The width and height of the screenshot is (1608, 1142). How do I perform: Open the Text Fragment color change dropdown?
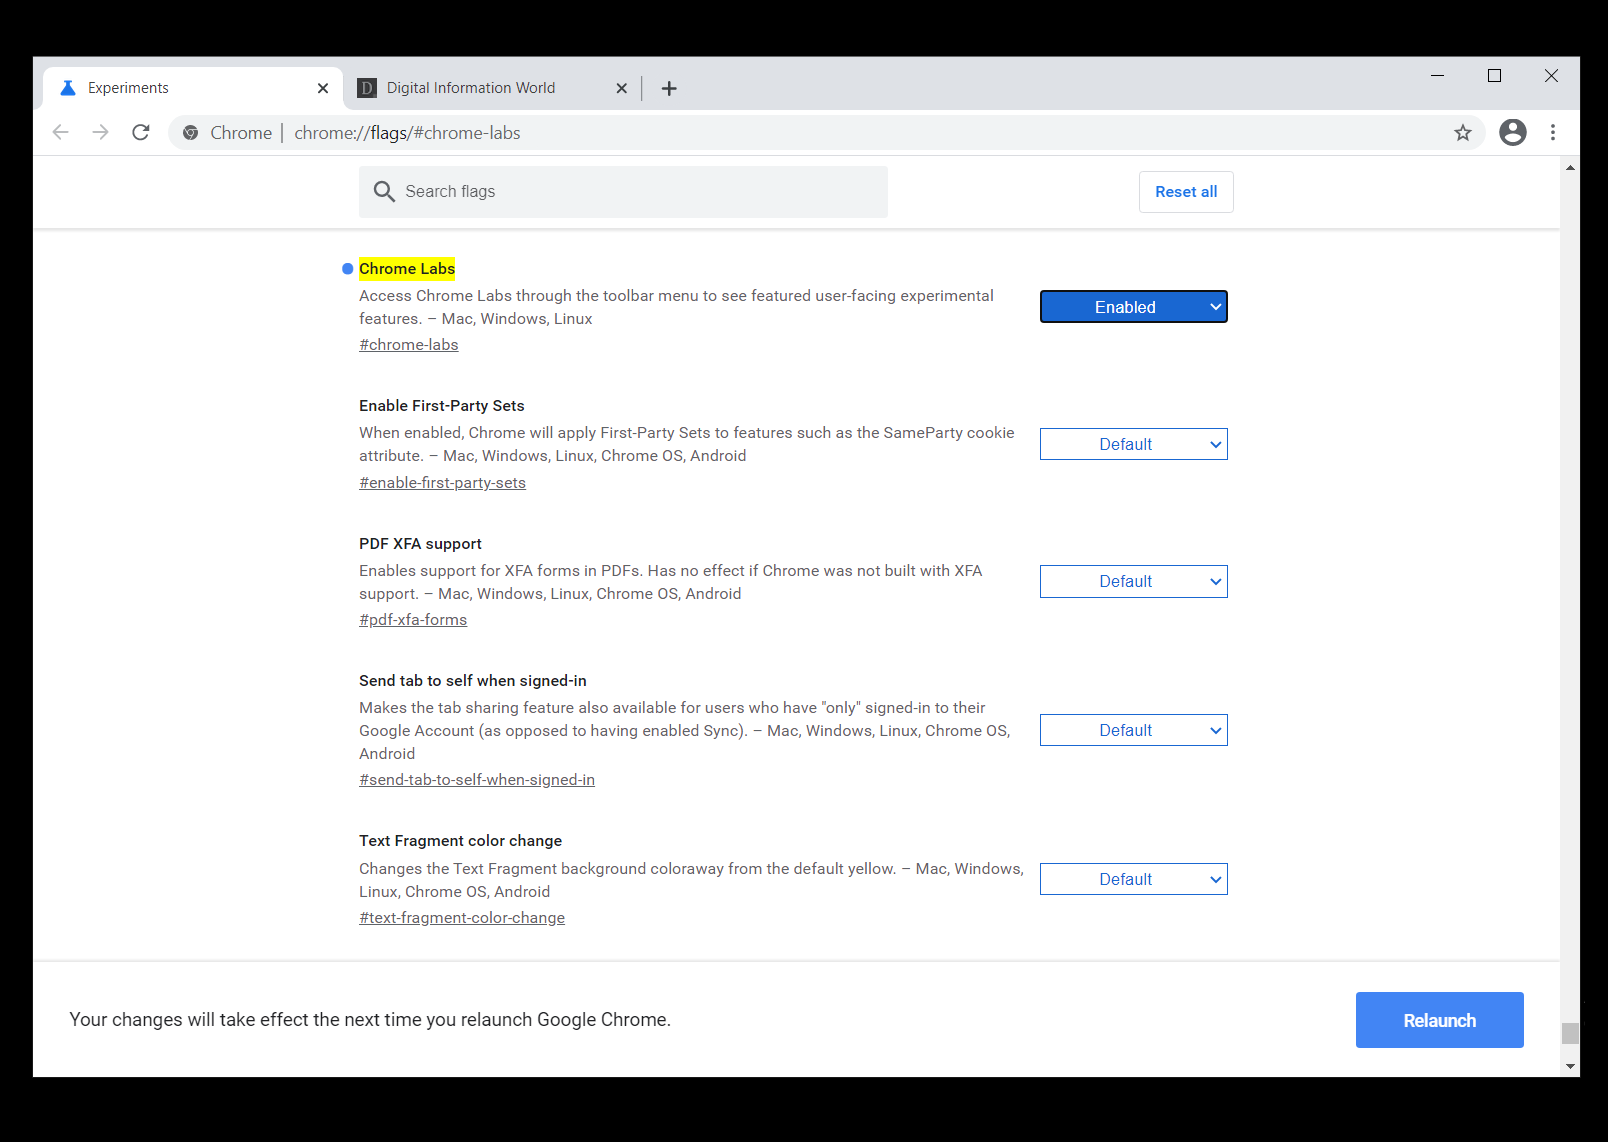click(x=1133, y=878)
